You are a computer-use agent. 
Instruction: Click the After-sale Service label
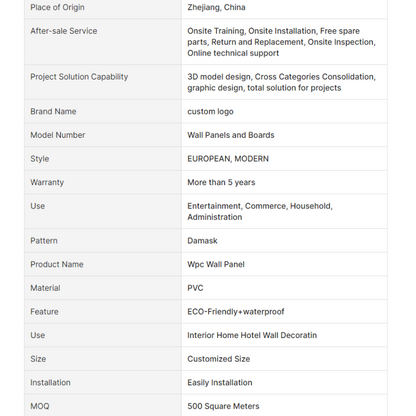pos(64,31)
